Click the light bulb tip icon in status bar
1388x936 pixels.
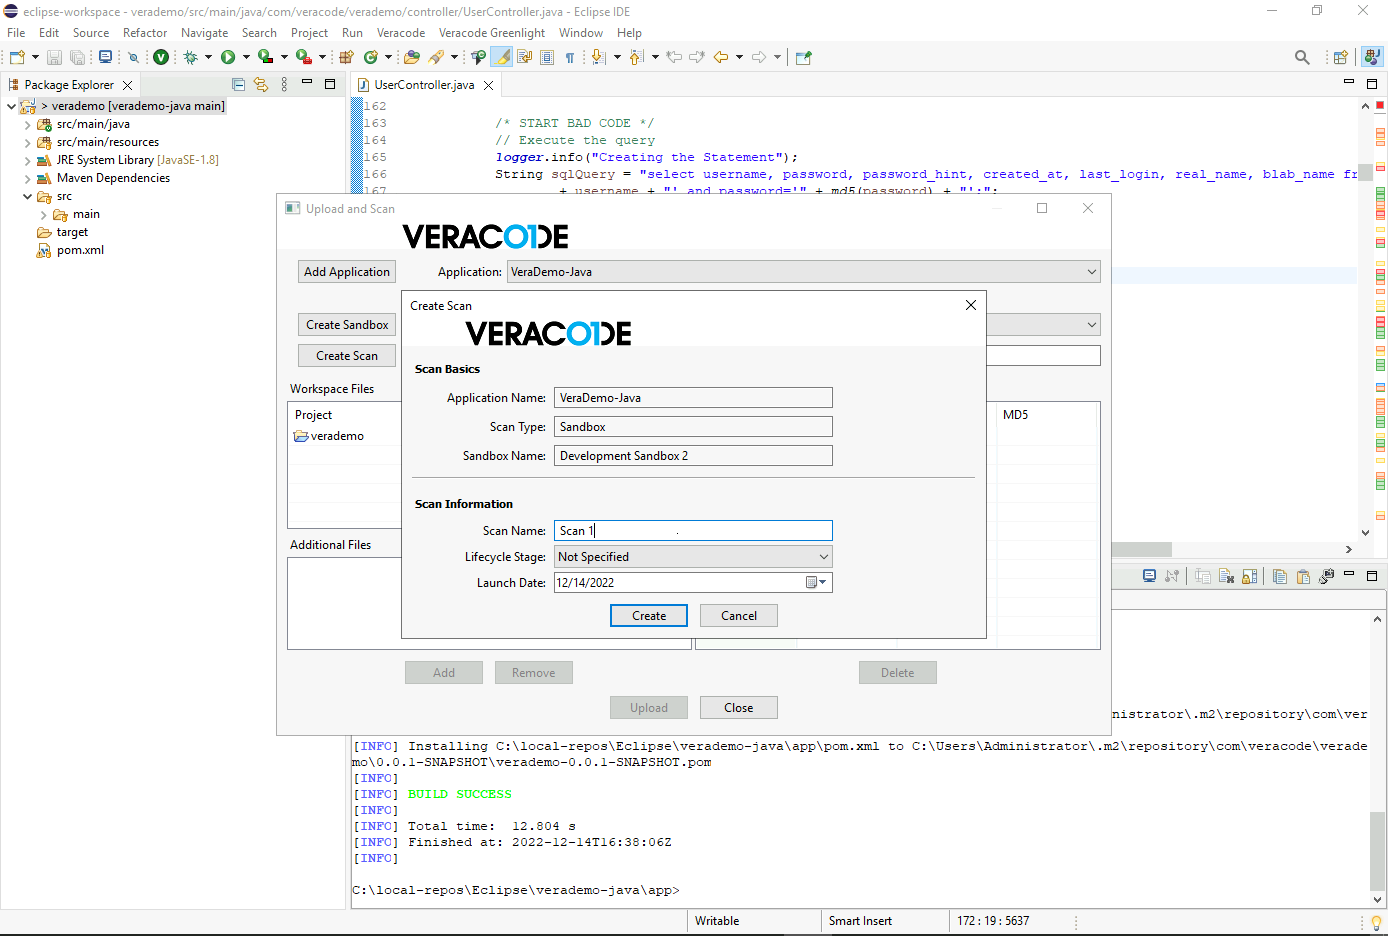[1376, 922]
